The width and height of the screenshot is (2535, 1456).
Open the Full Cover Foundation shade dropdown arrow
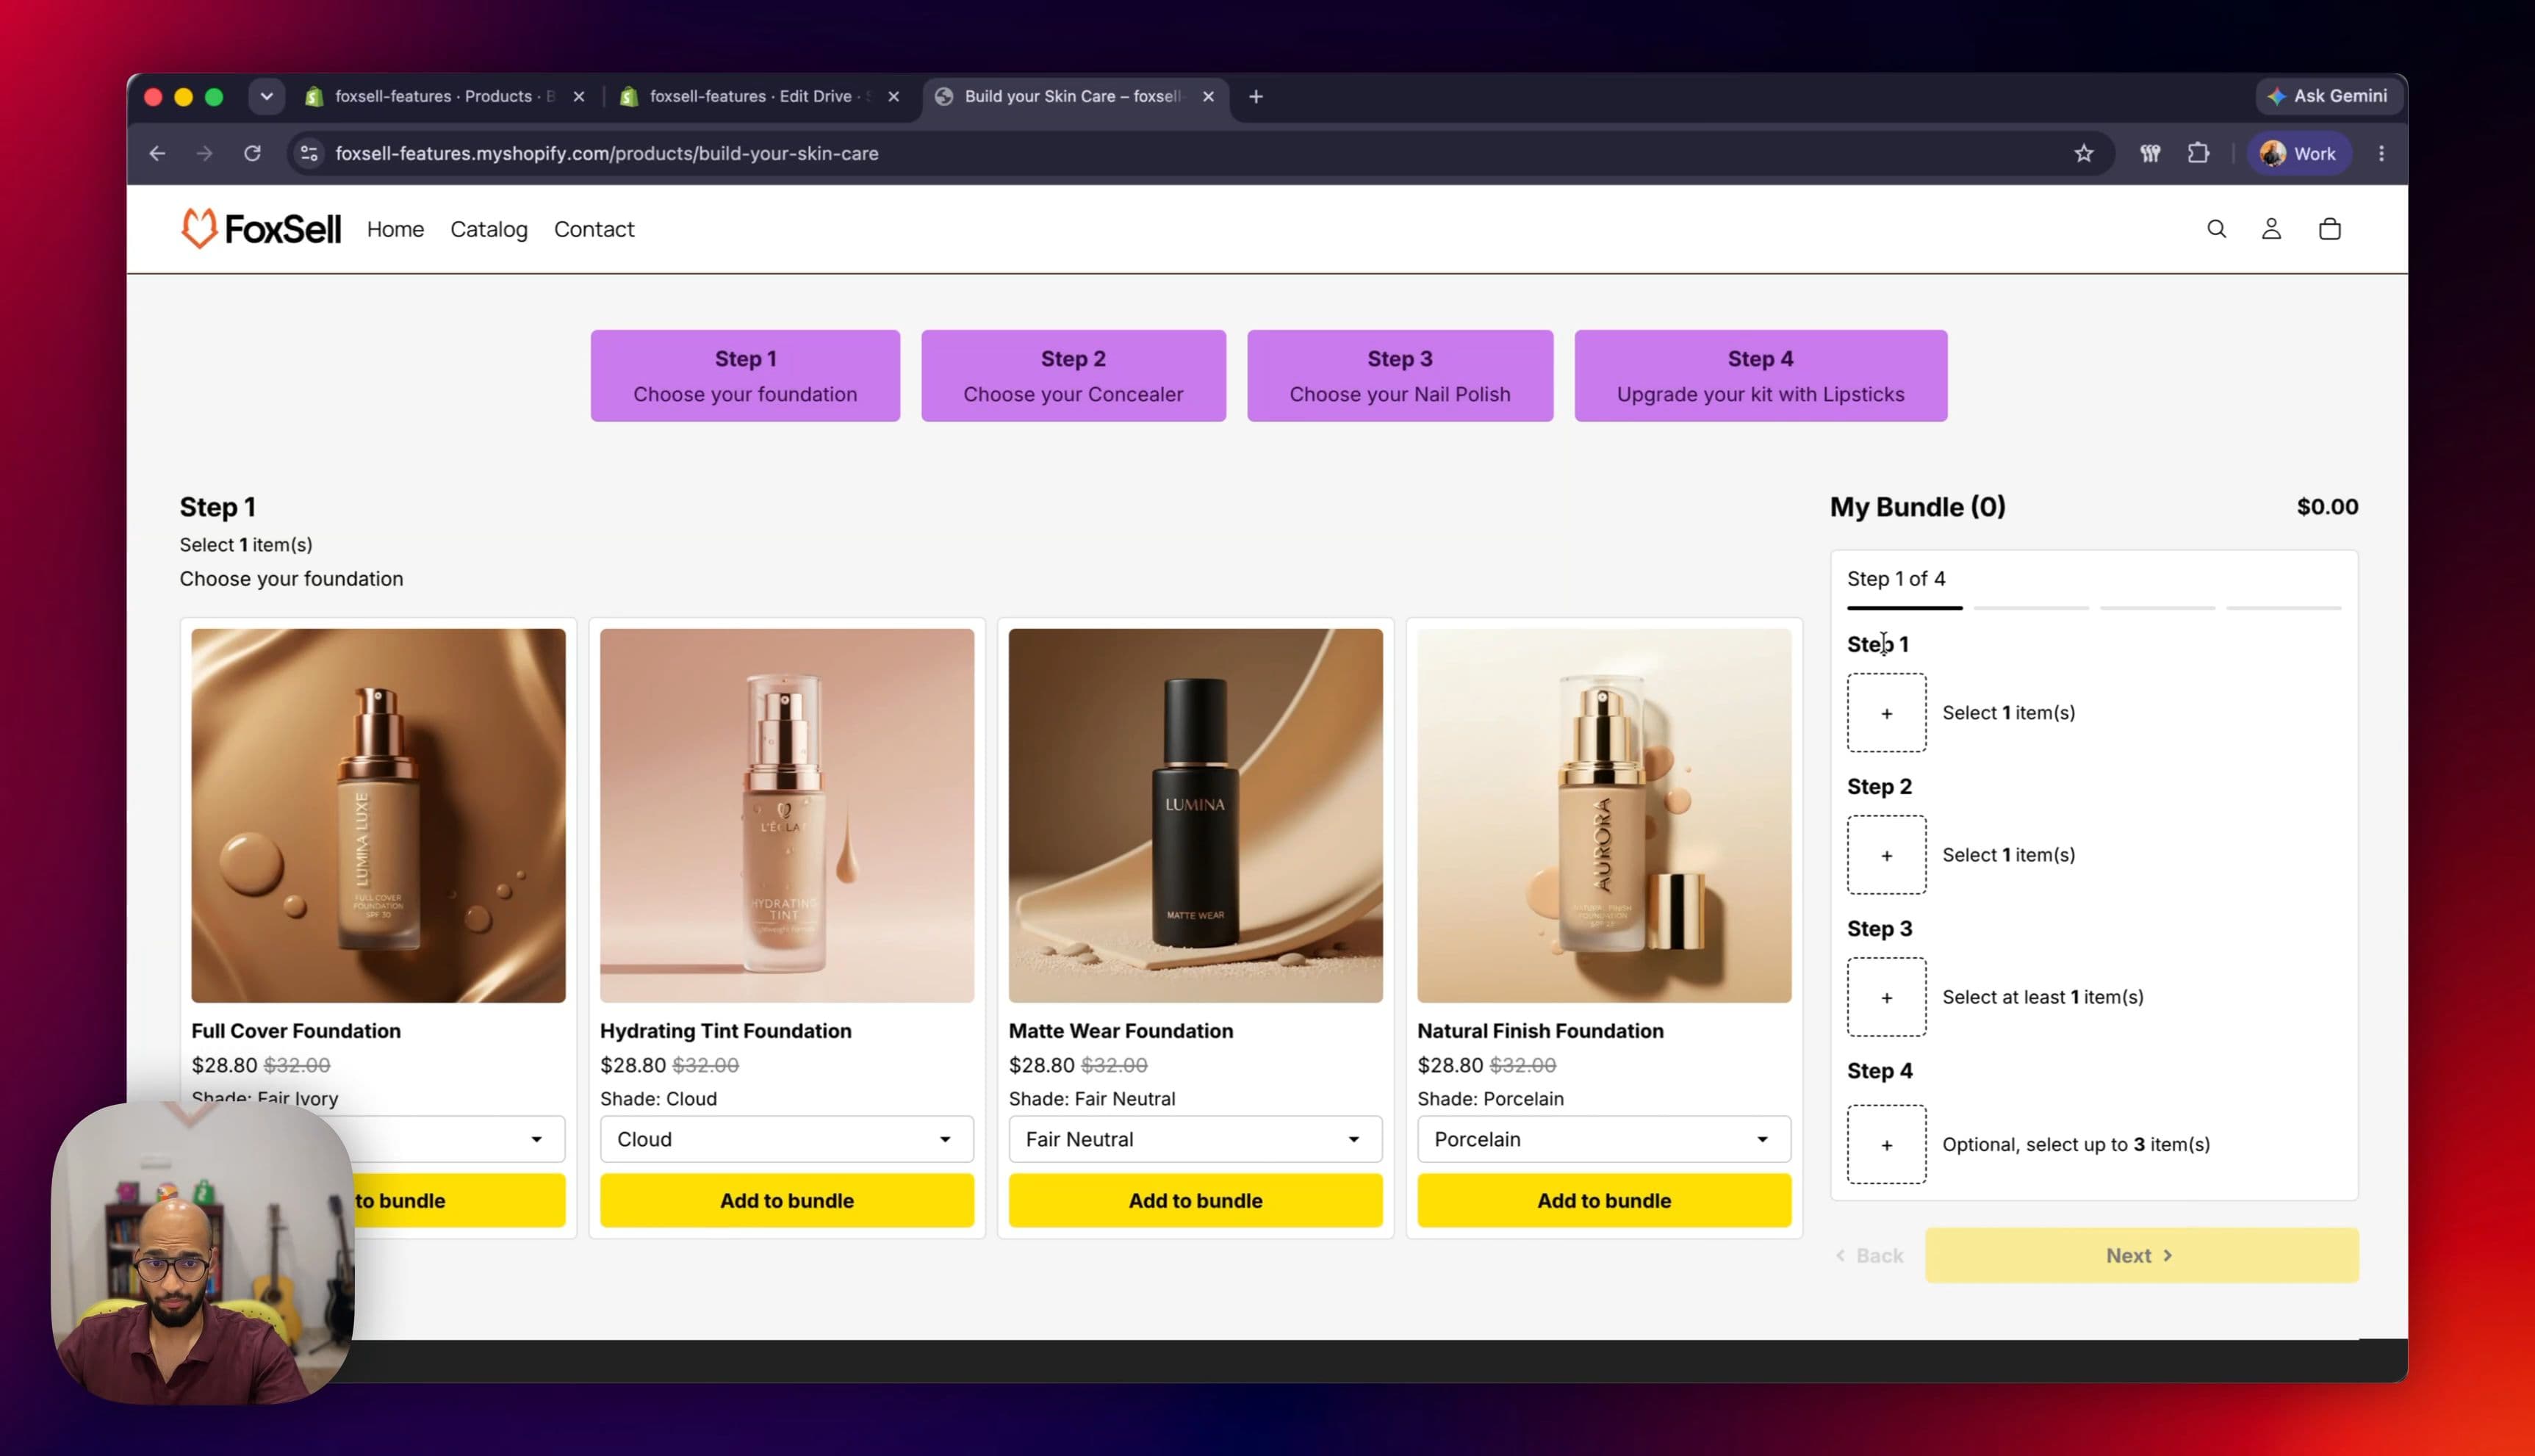click(x=536, y=1139)
